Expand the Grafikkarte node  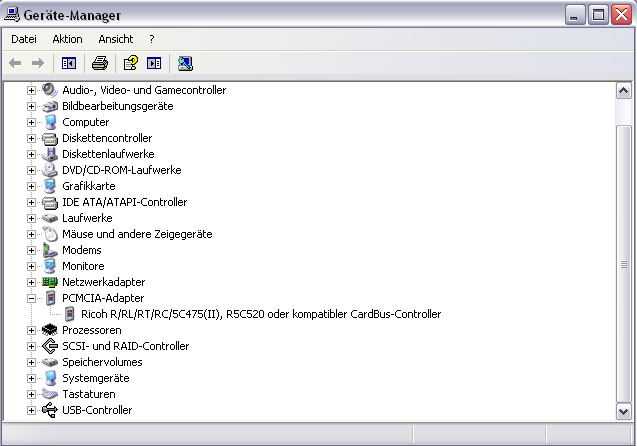[x=32, y=186]
